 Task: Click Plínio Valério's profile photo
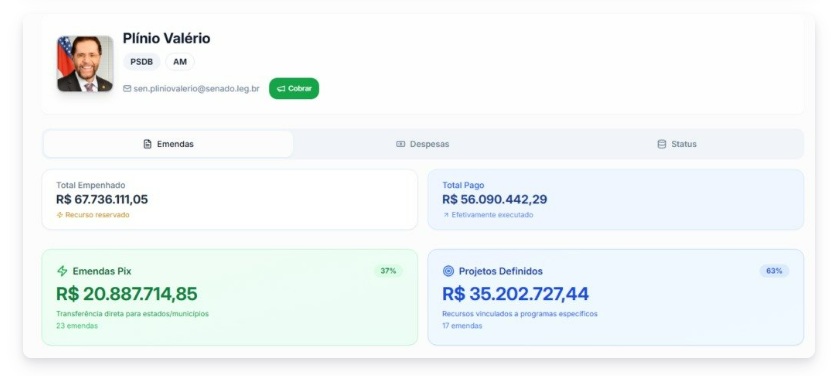click(86, 64)
